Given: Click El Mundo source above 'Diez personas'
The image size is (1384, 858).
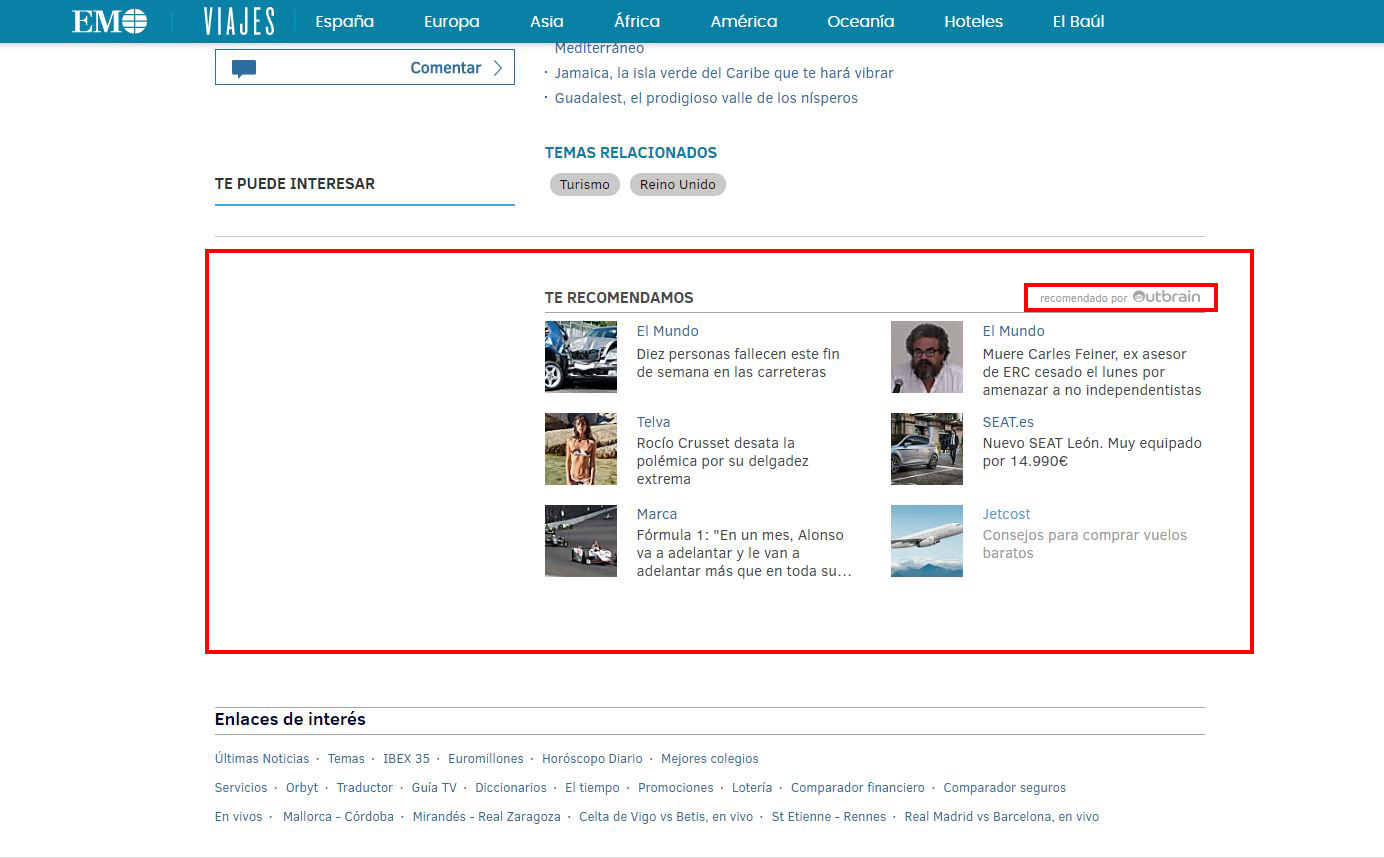Looking at the screenshot, I should coord(668,331).
